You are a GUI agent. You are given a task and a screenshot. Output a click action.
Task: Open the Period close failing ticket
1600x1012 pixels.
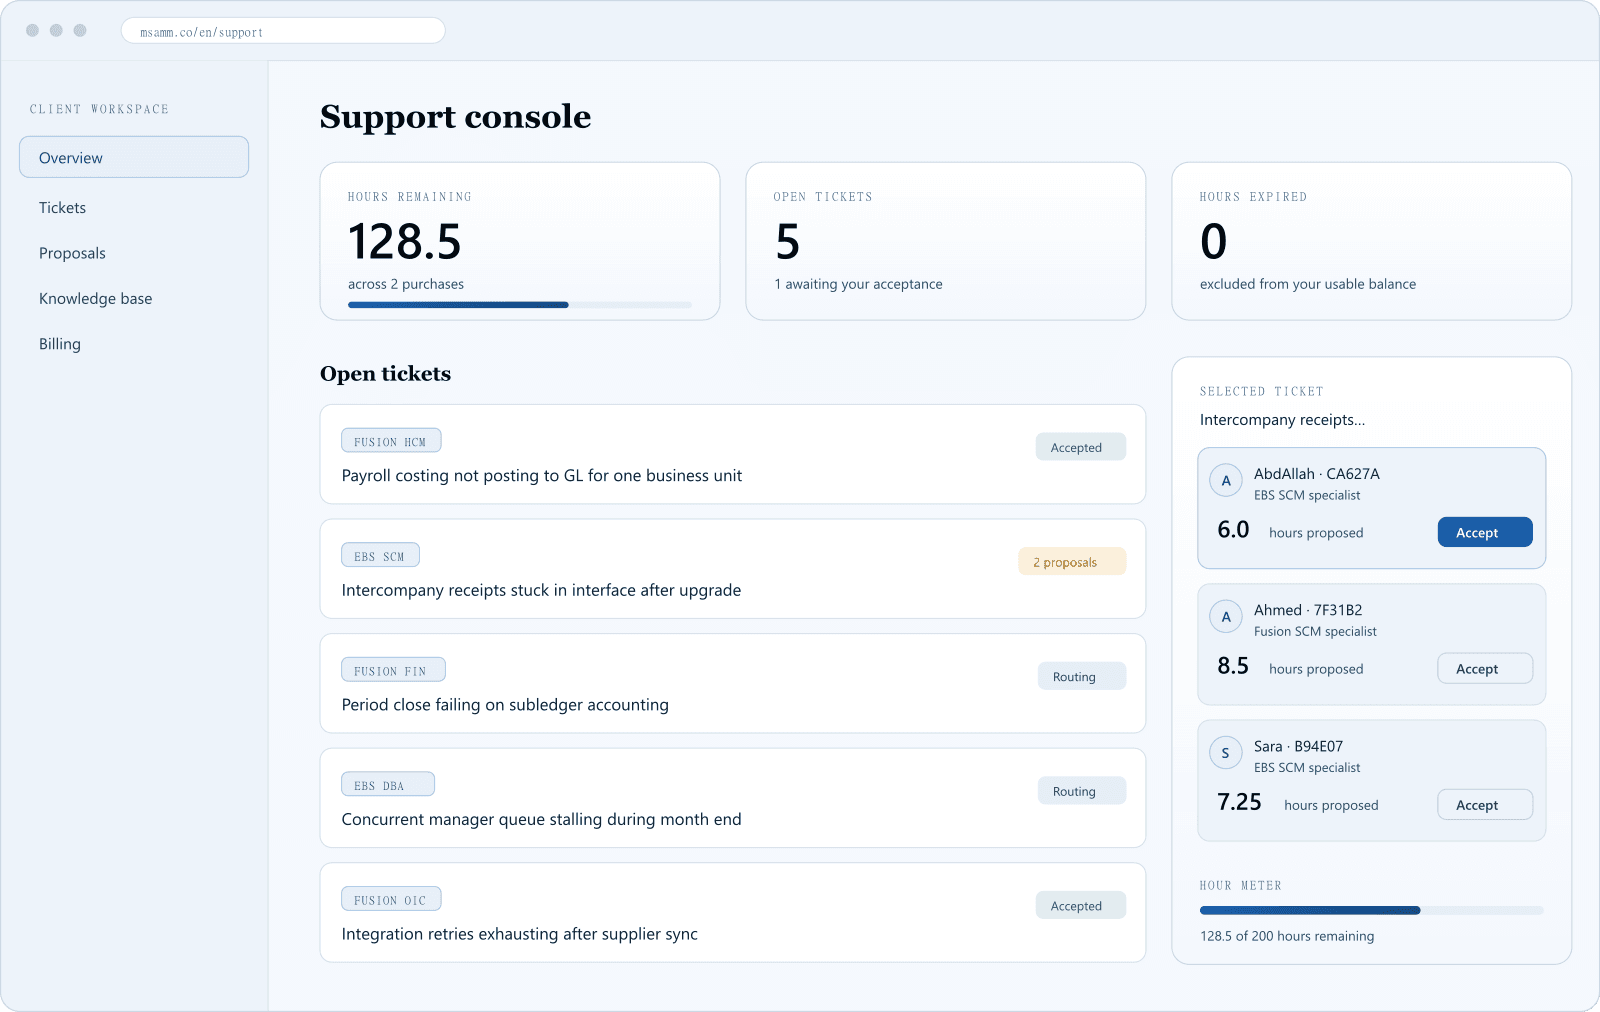click(x=733, y=683)
